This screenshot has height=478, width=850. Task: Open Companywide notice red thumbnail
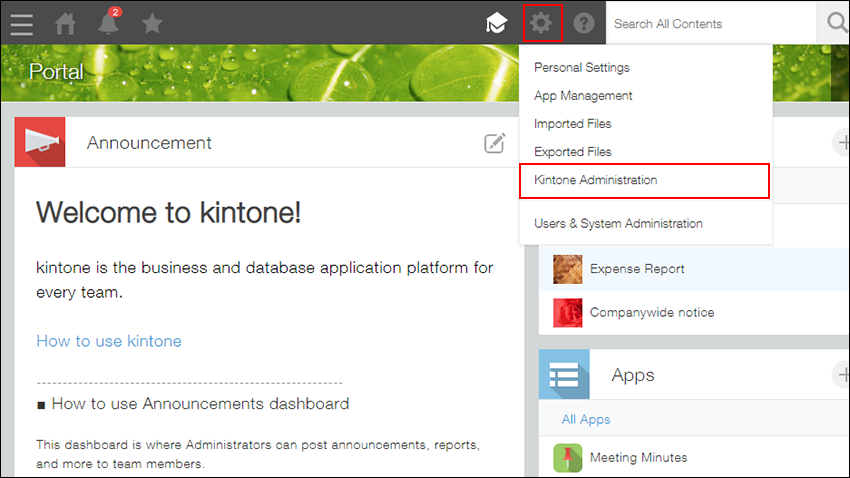coord(568,313)
